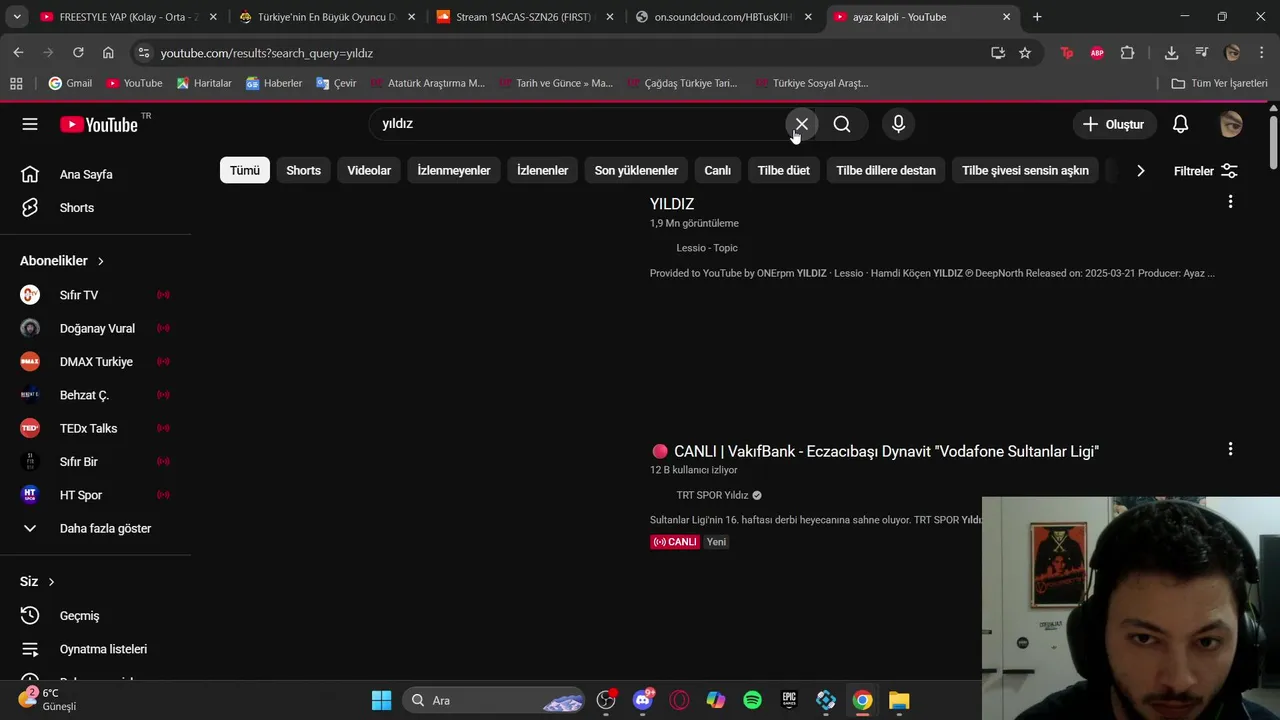The width and height of the screenshot is (1280, 720).
Task: Open the TRT SPOR Yıldız channel link
Action: tap(712, 495)
